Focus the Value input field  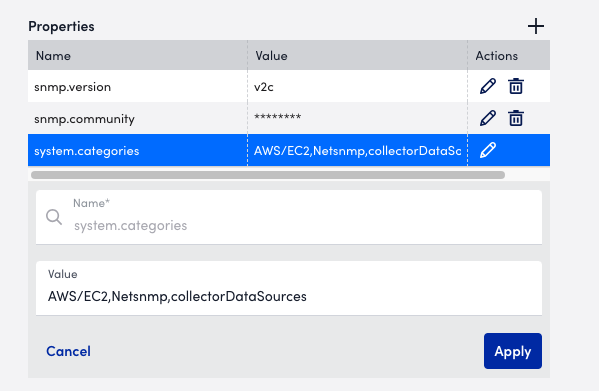(x=289, y=288)
